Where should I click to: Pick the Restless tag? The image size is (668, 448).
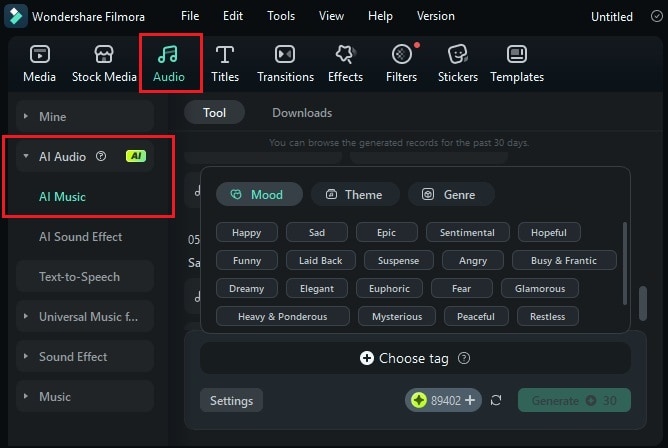tap(547, 316)
